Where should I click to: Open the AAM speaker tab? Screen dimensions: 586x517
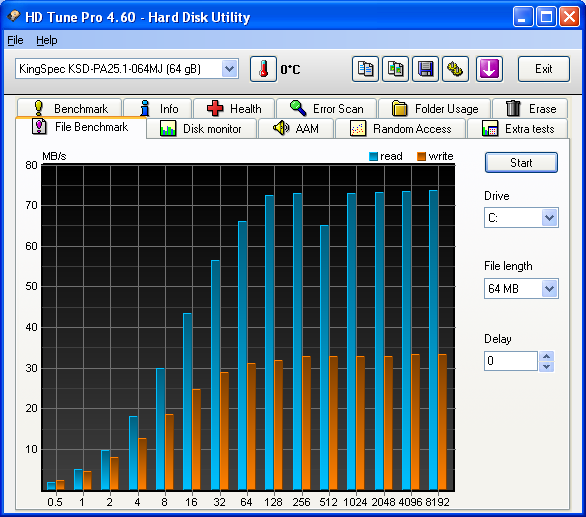coord(296,129)
